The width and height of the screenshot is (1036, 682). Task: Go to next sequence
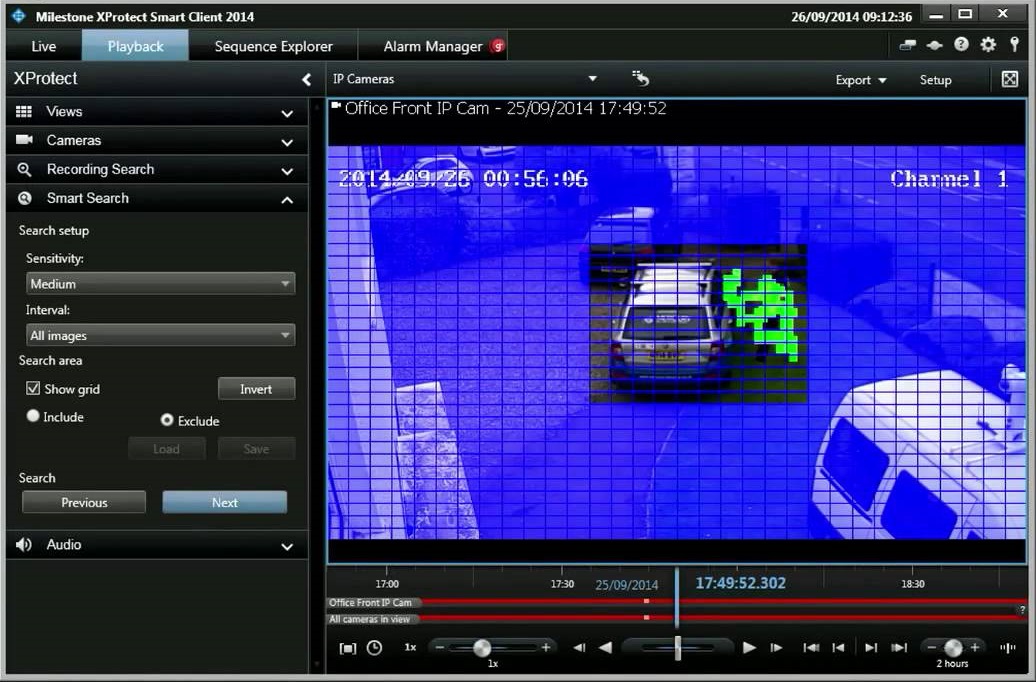point(871,648)
